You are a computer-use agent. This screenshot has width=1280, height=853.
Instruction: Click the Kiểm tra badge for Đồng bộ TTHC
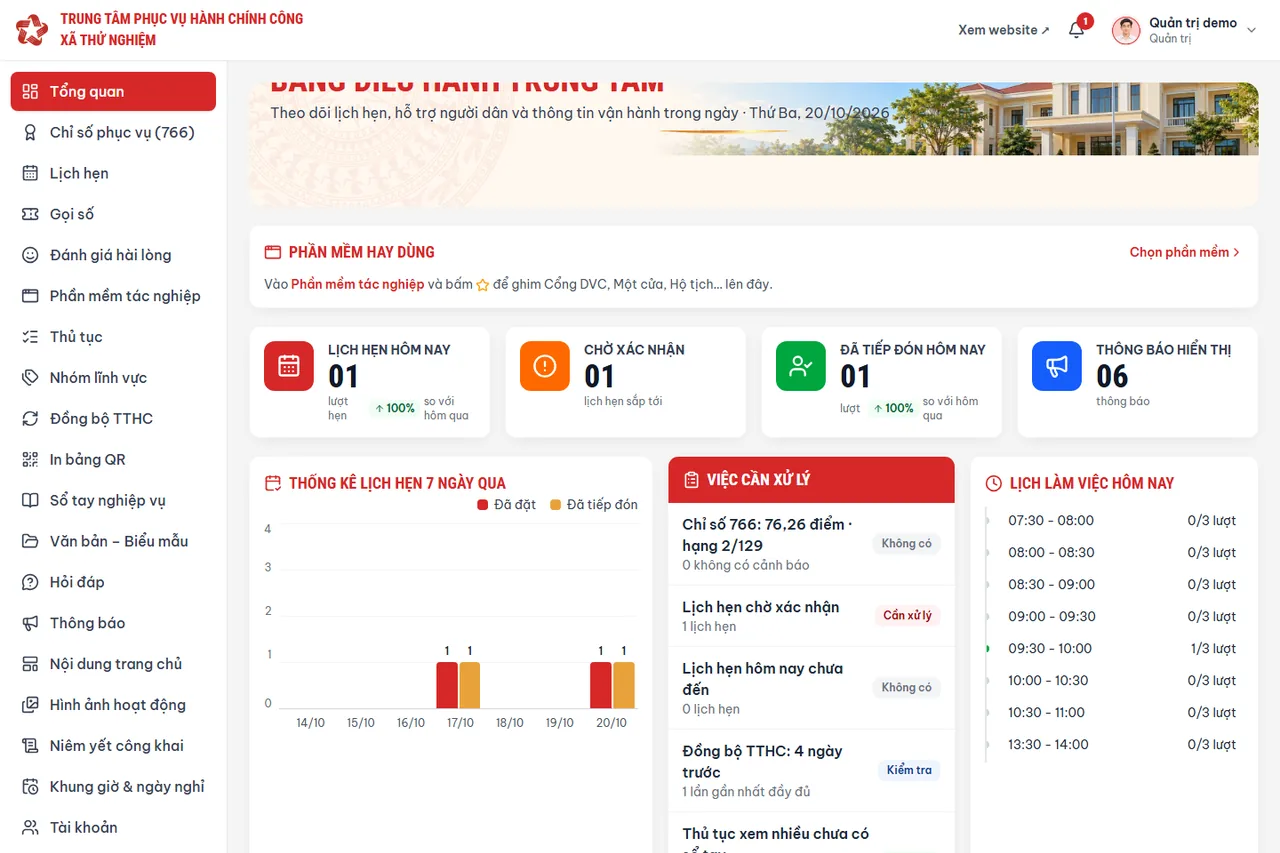point(909,770)
